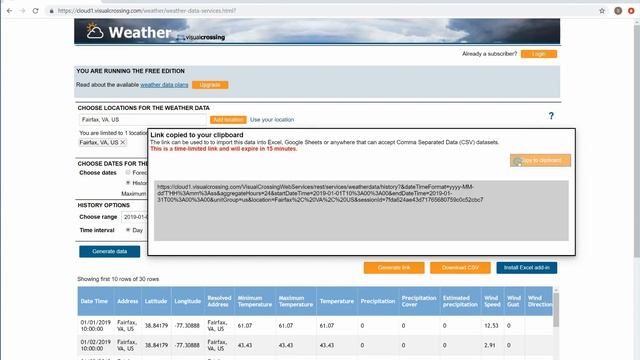The height and width of the screenshot is (360, 640).
Task: Bookmark this page with the star icon
Action: pos(602,11)
